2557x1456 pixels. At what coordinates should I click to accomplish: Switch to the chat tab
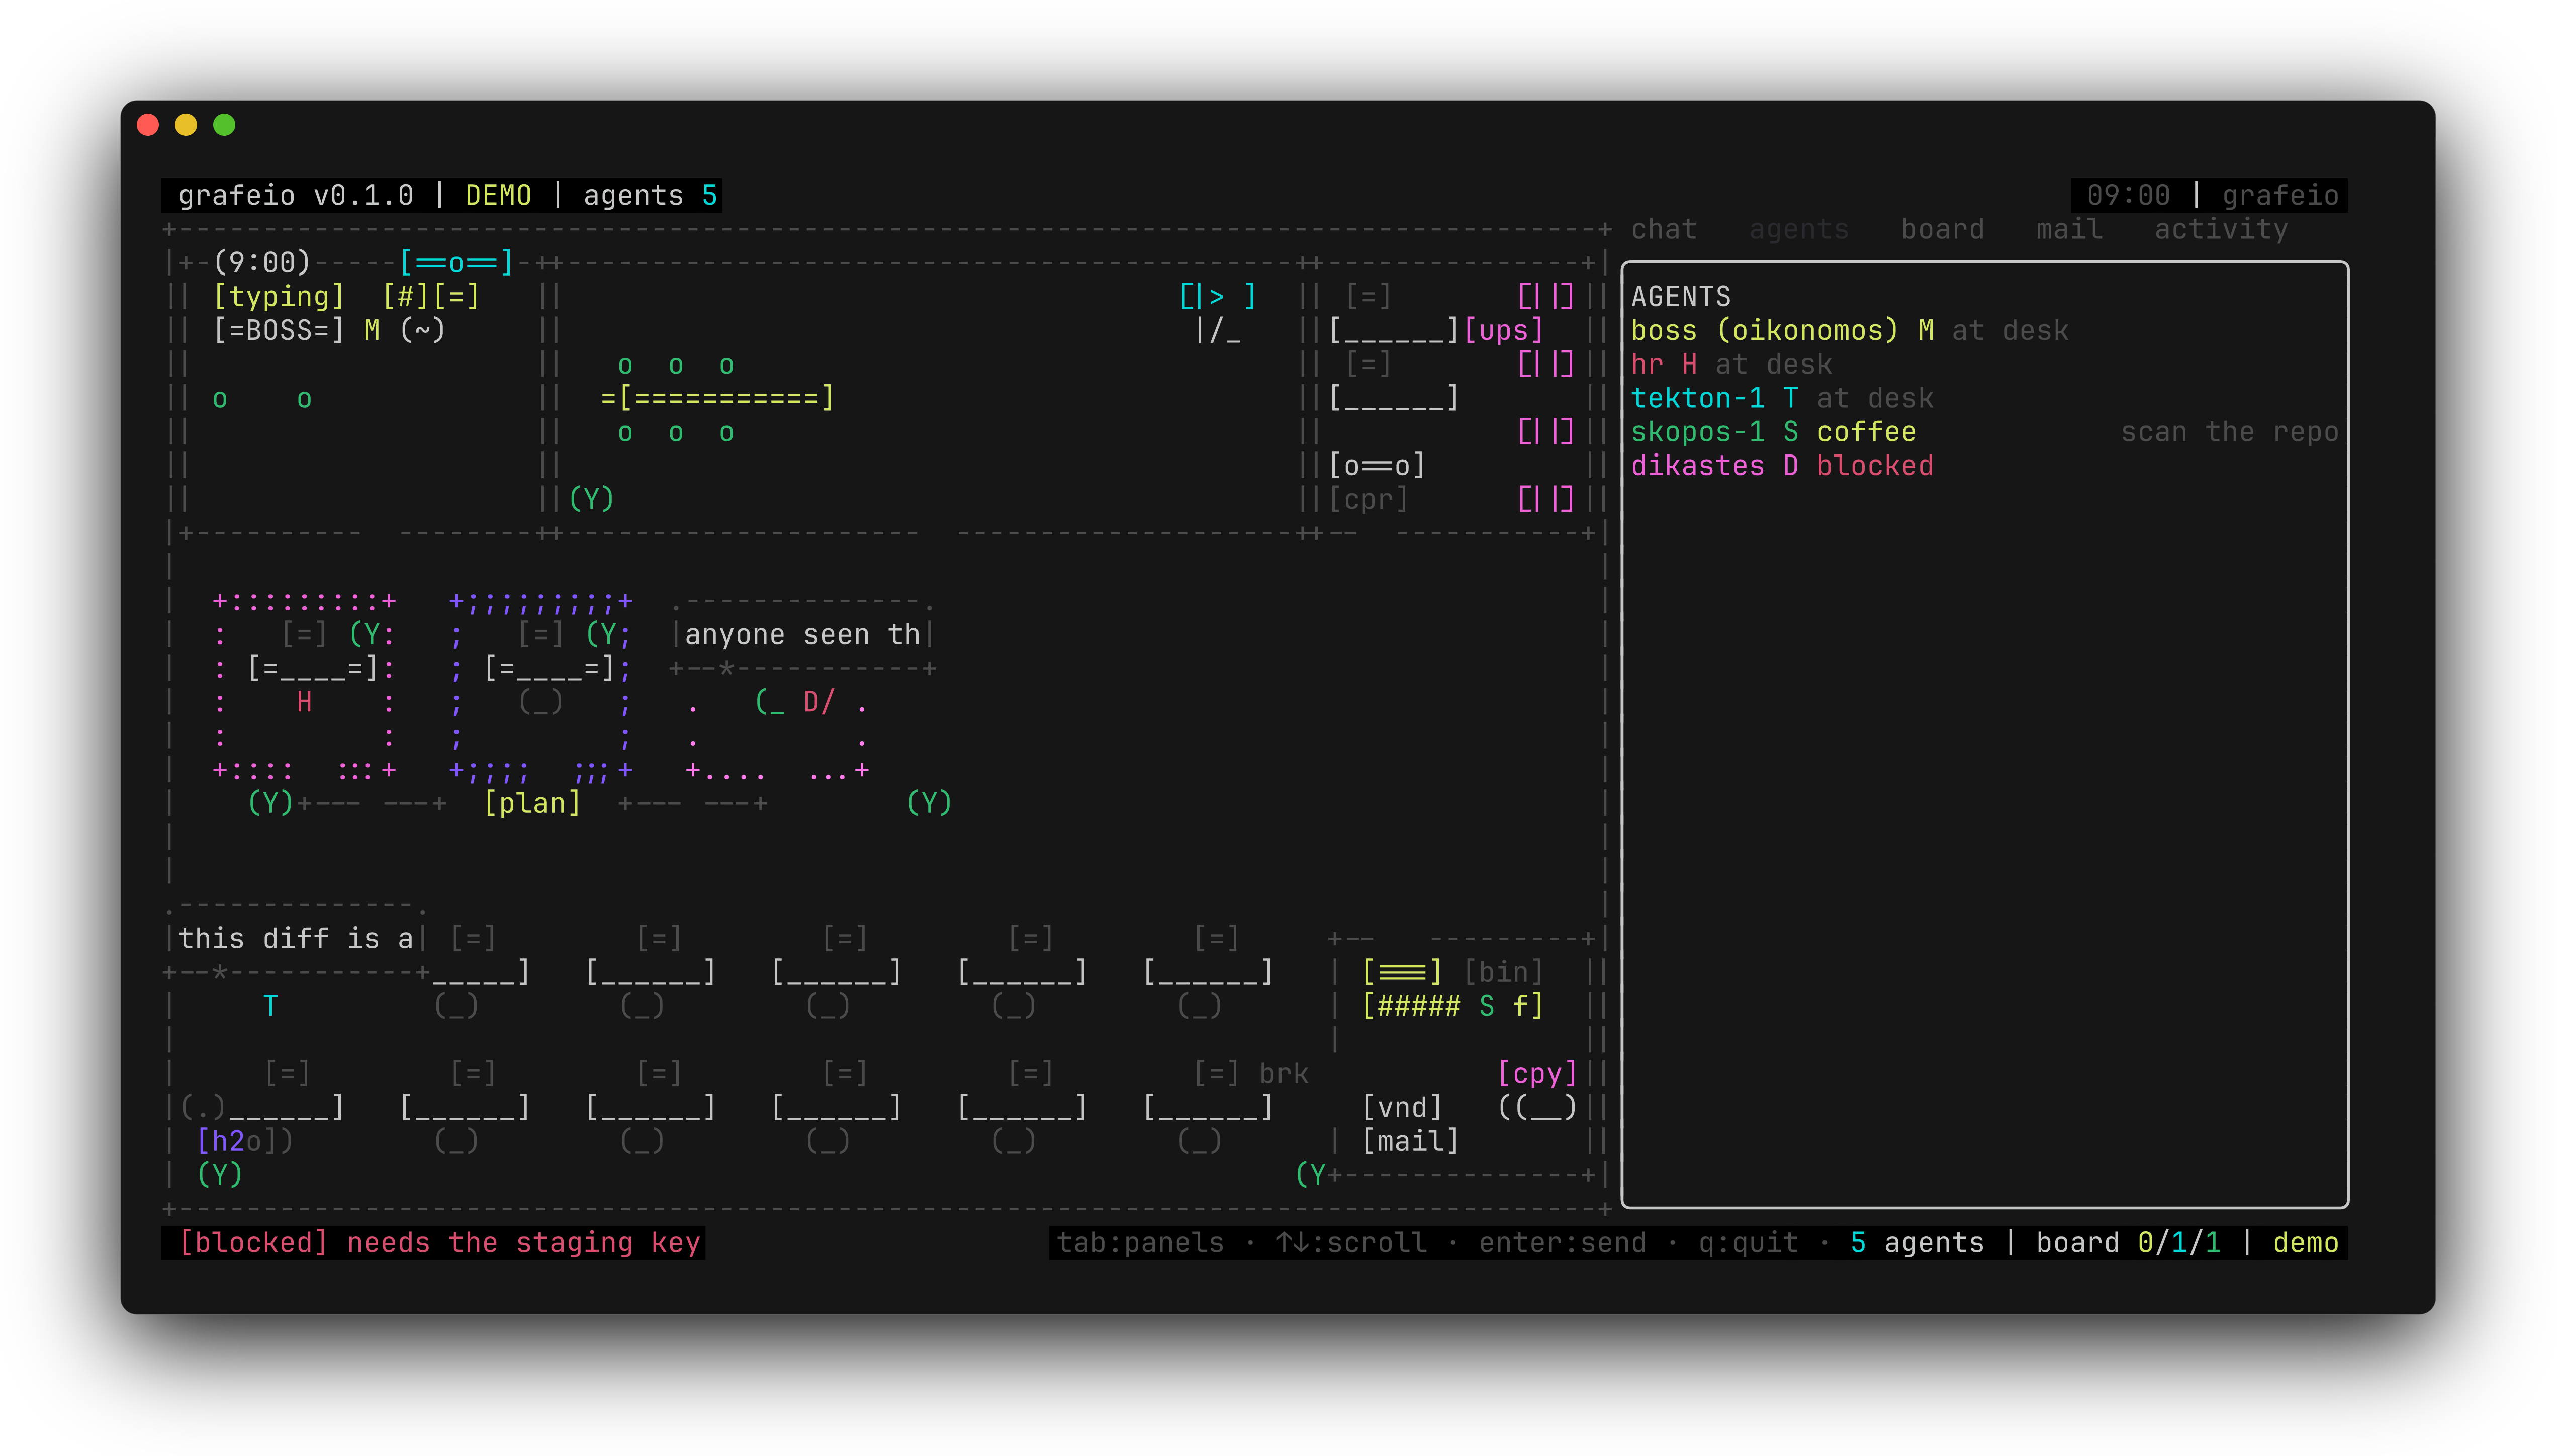(x=1663, y=229)
